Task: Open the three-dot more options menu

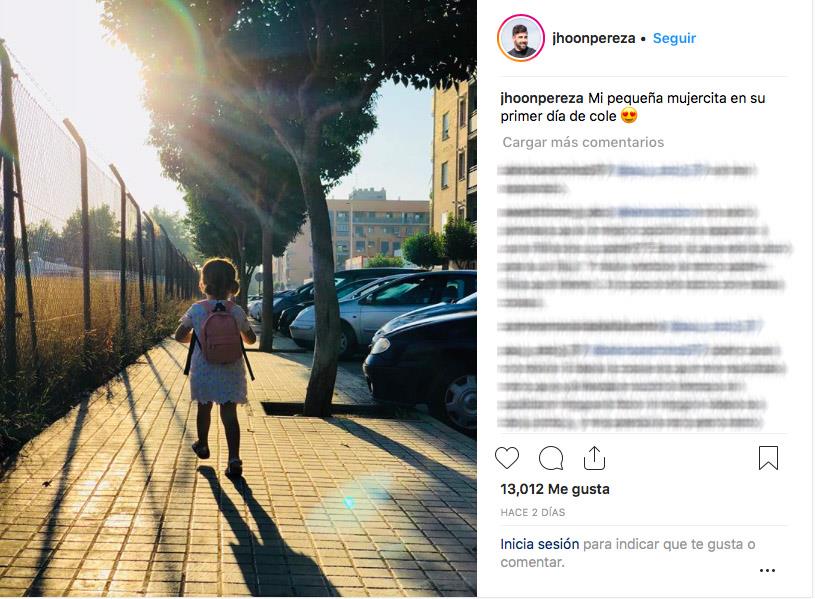Action: [767, 570]
